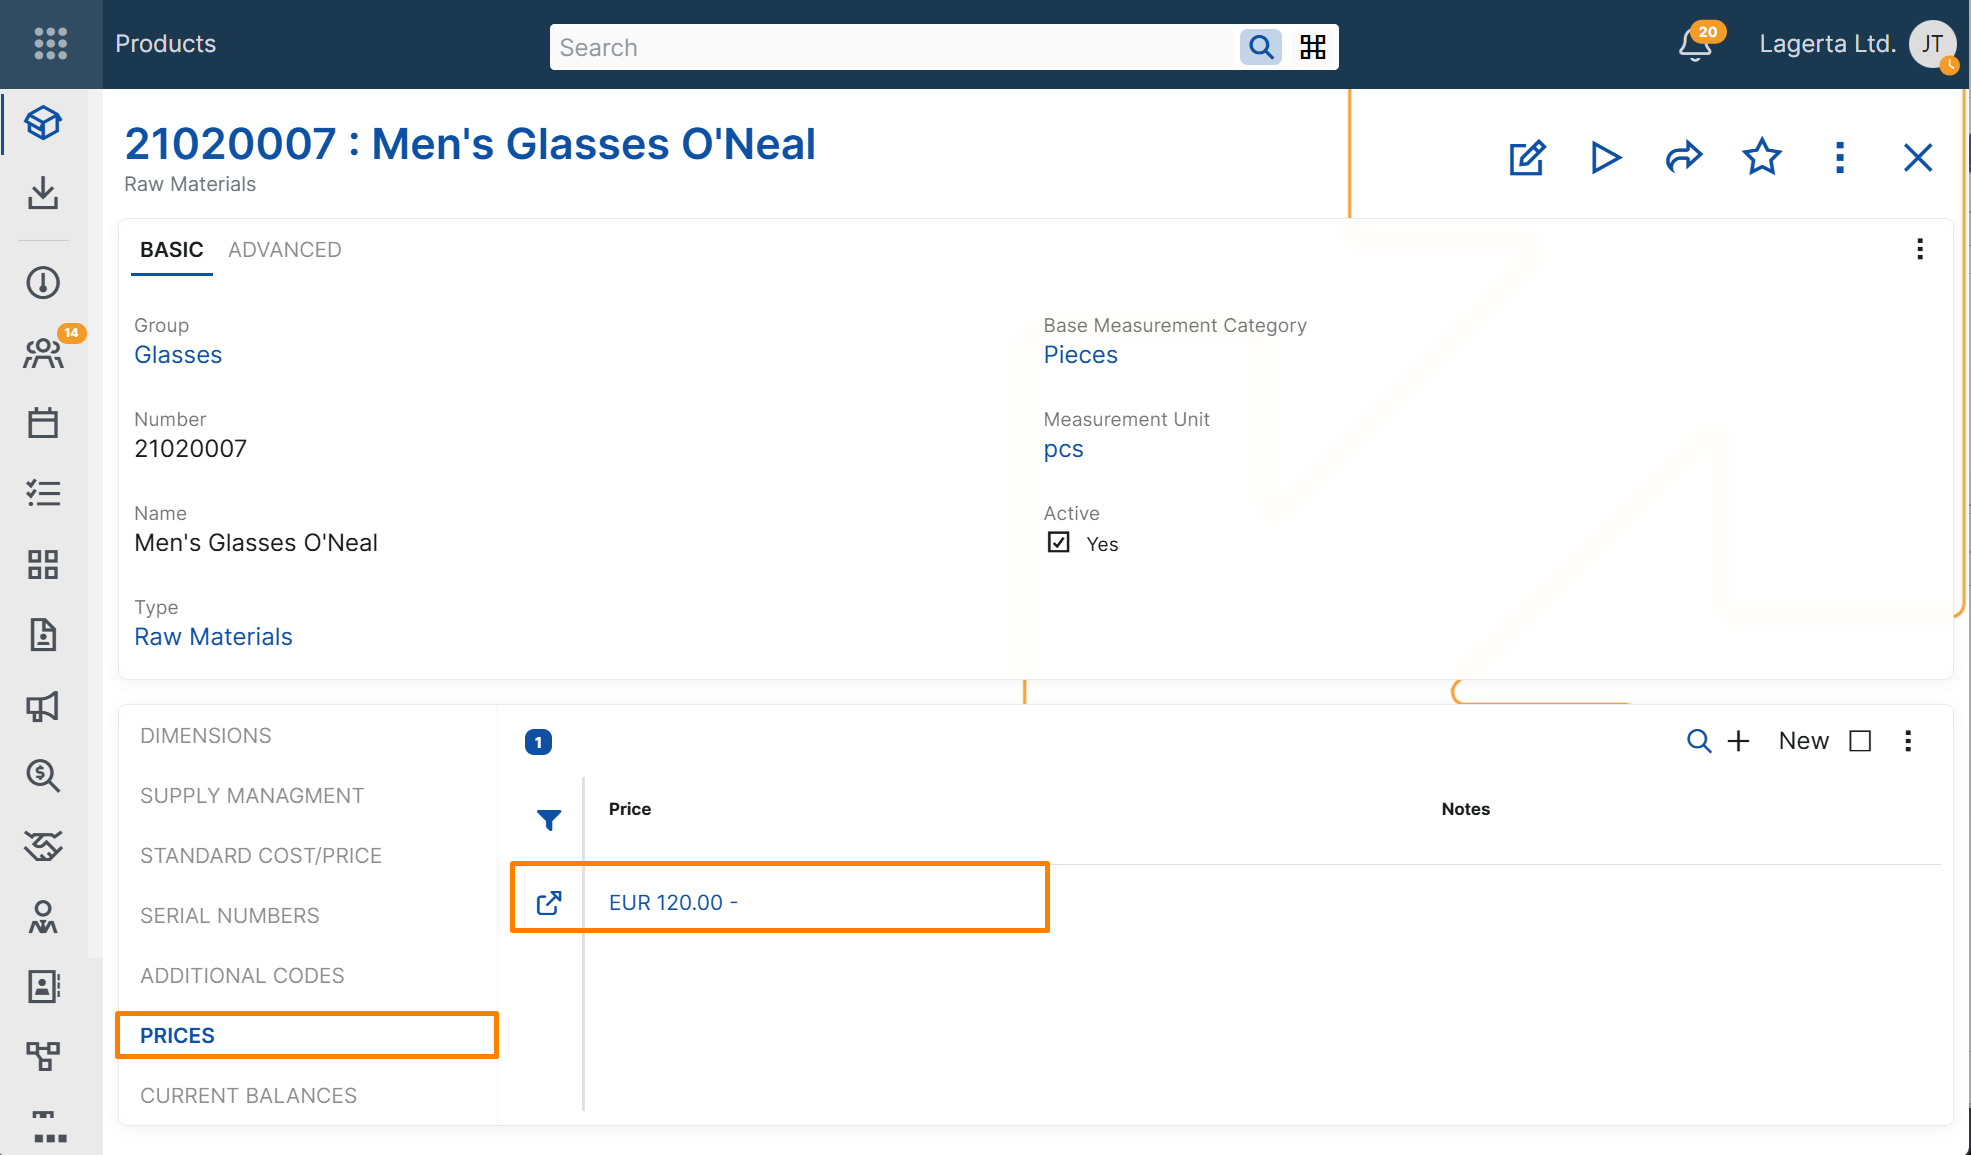
Task: Open the handshake sidebar icon
Action: (x=43, y=846)
